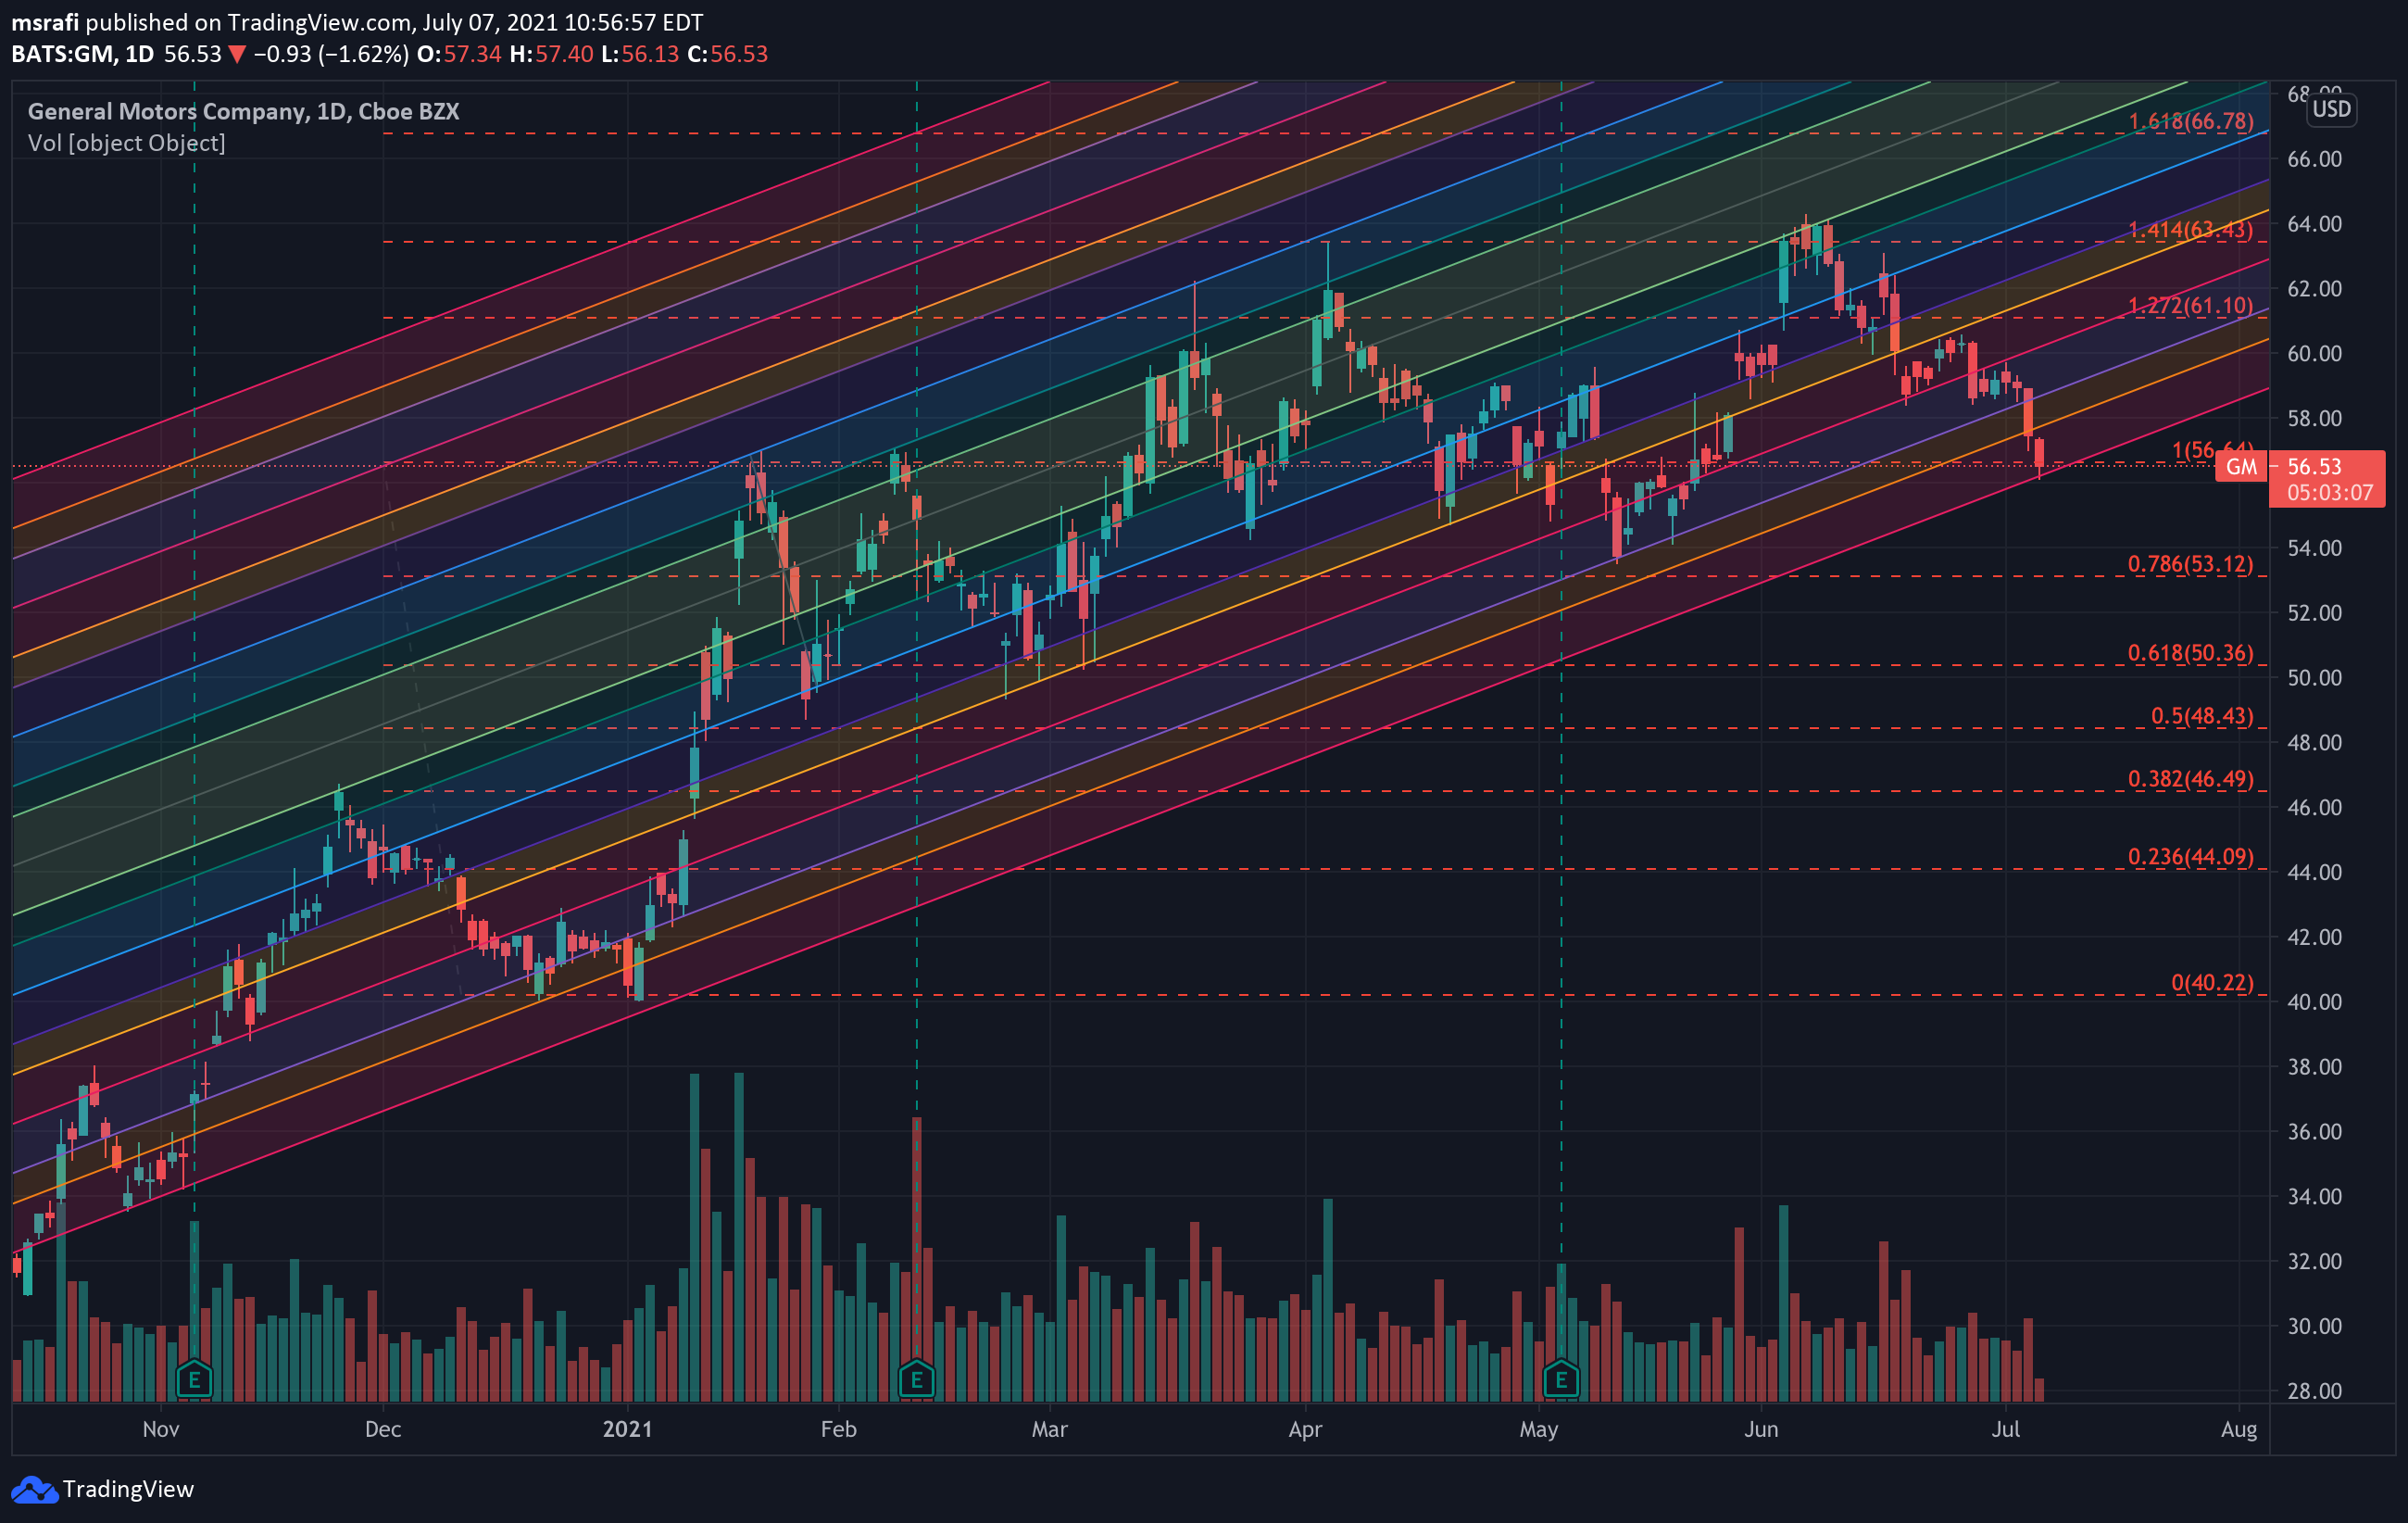Click the 1.618(66.78) Fibonacci label
This screenshot has width=2408, height=1523.
click(x=2191, y=121)
